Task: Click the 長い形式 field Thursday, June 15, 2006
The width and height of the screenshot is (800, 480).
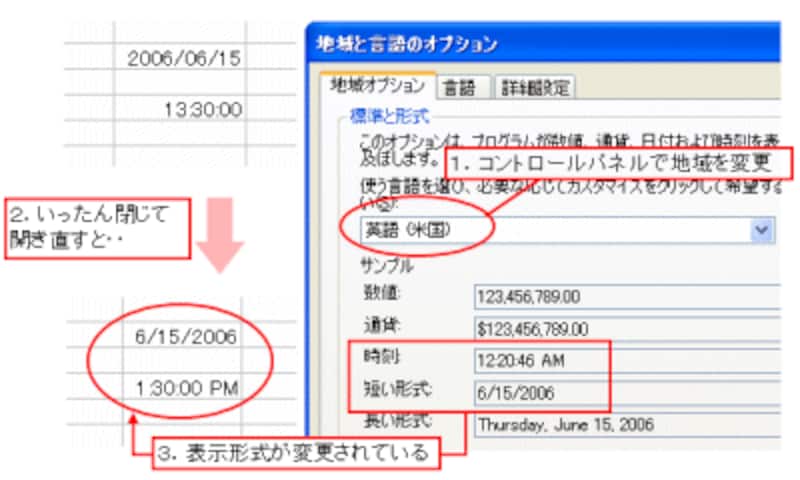Action: tap(625, 424)
